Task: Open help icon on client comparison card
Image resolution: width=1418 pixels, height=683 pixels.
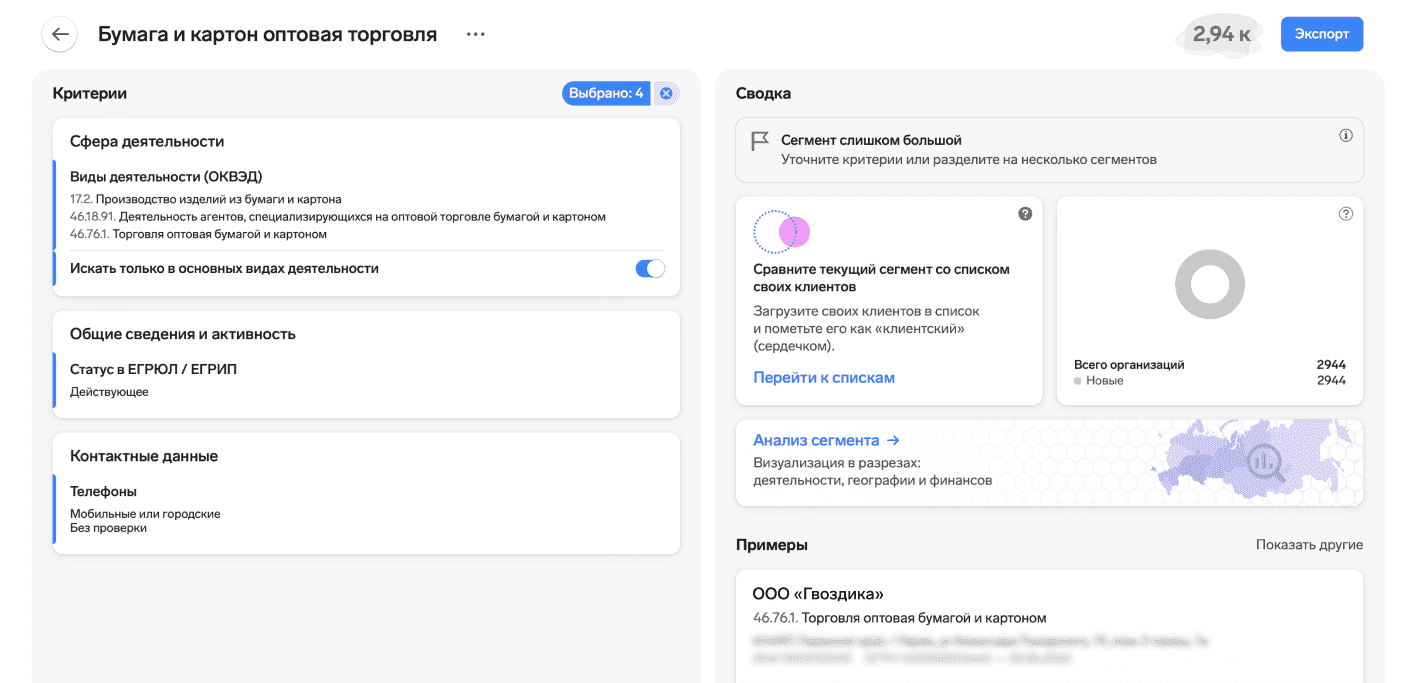Action: click(x=1025, y=213)
